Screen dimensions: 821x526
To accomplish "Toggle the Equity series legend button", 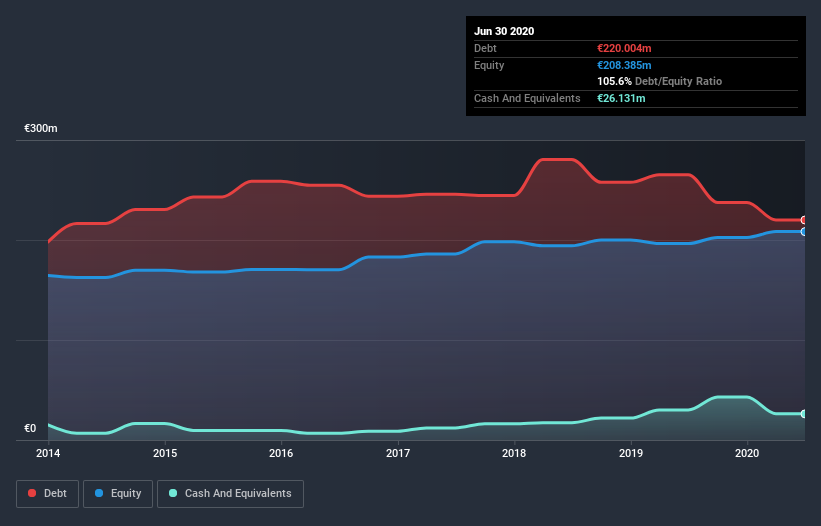I will [118, 494].
